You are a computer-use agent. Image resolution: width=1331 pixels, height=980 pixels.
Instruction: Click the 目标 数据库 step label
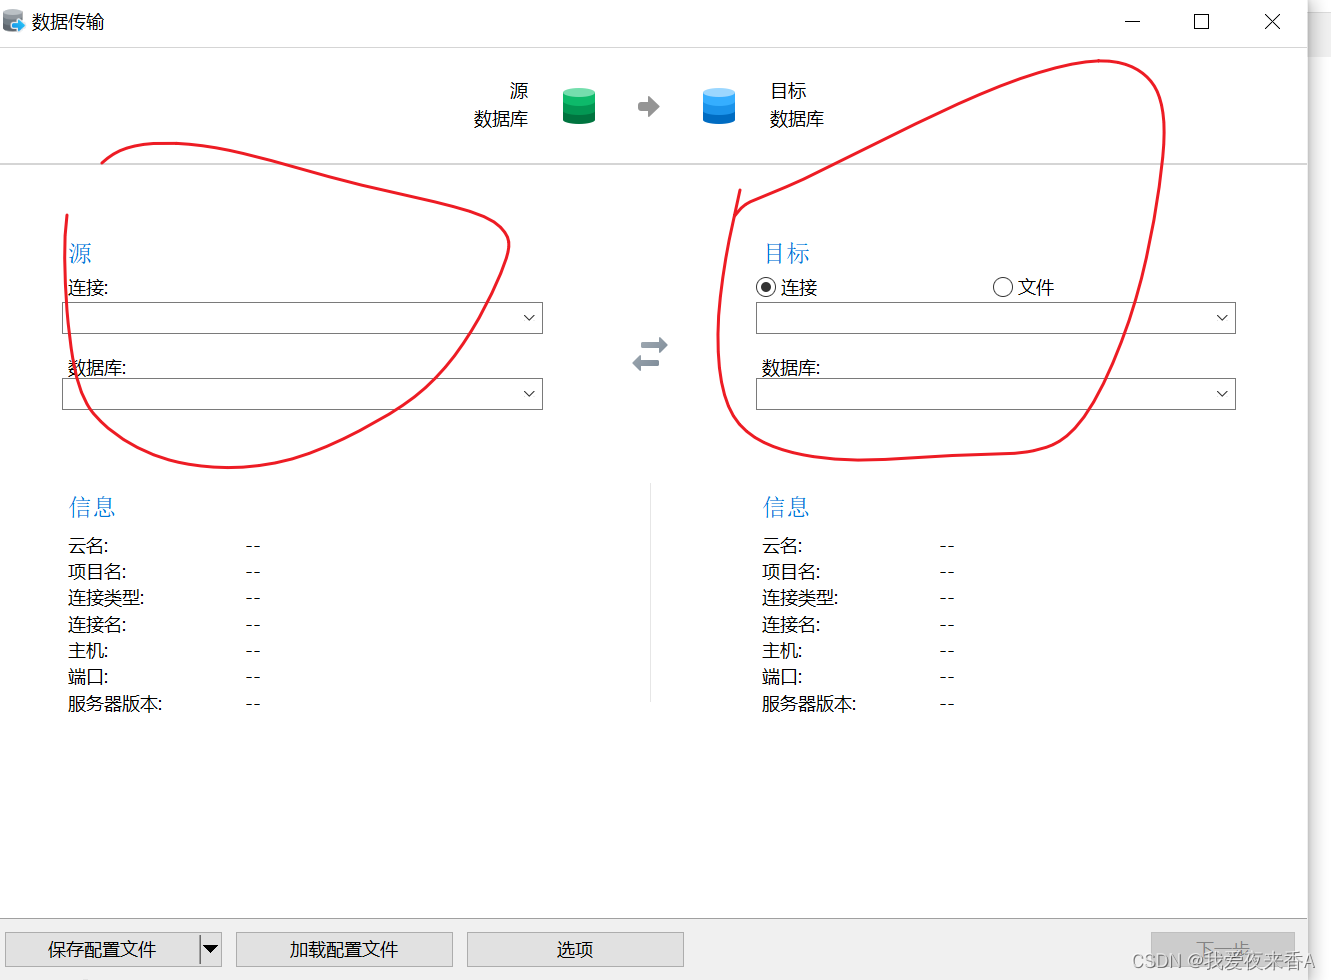point(797,105)
